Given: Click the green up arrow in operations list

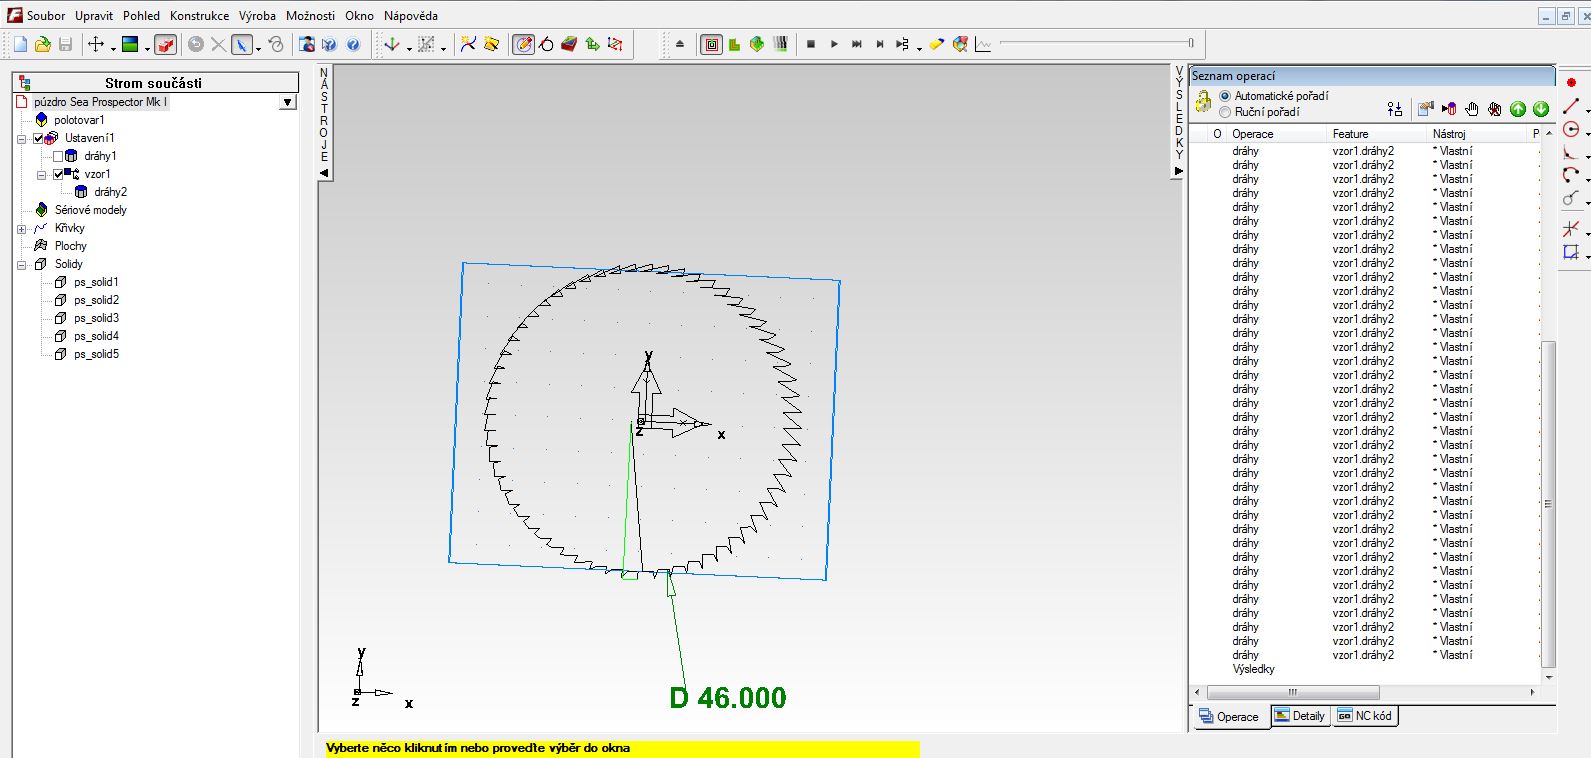Looking at the screenshot, I should click(1518, 109).
